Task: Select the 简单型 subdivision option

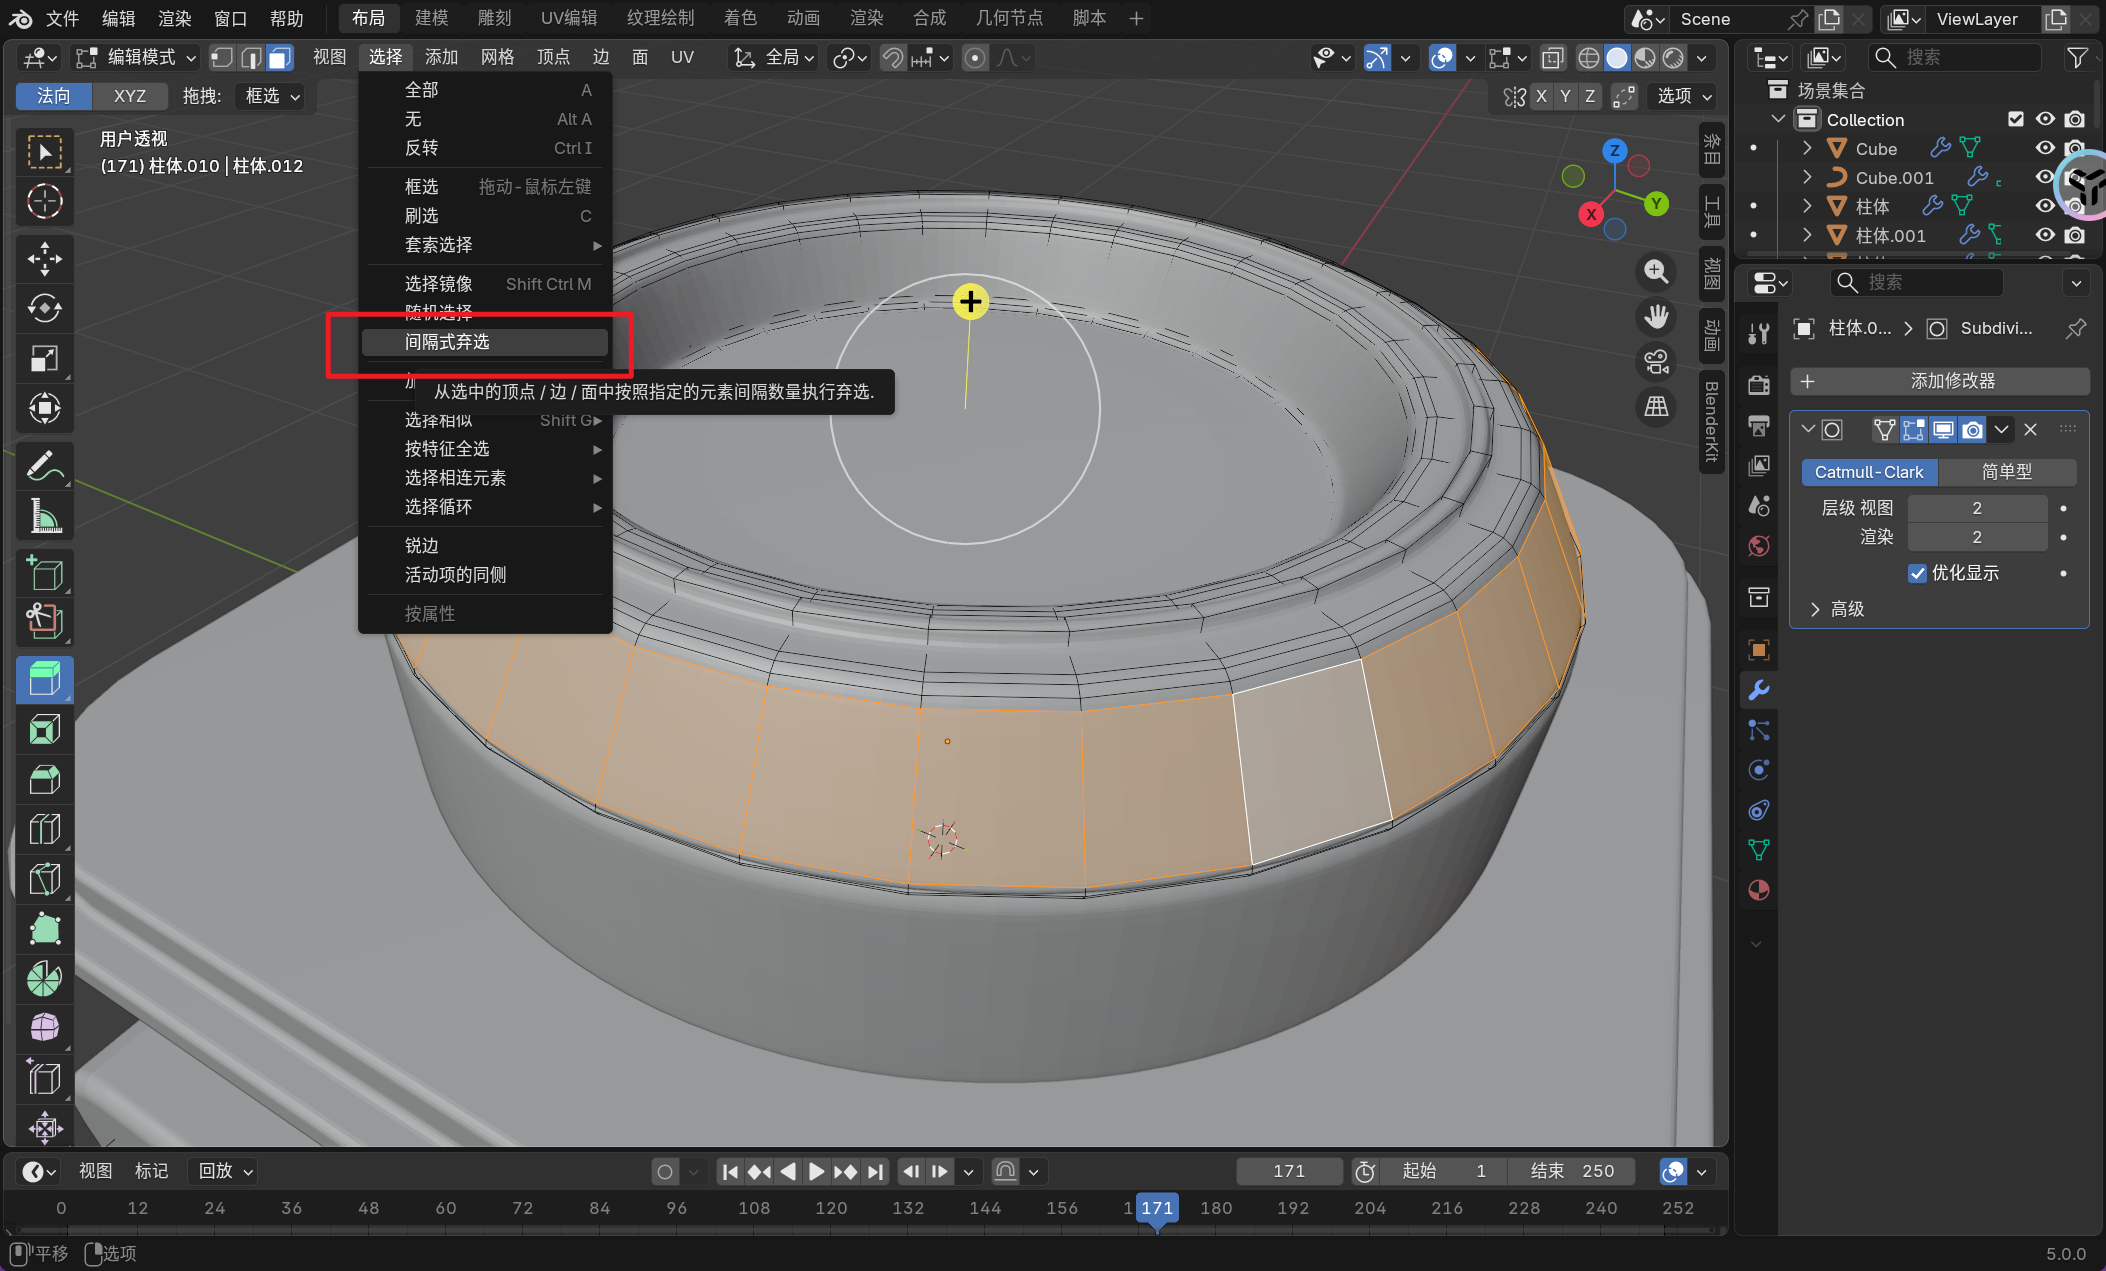Action: [2006, 472]
